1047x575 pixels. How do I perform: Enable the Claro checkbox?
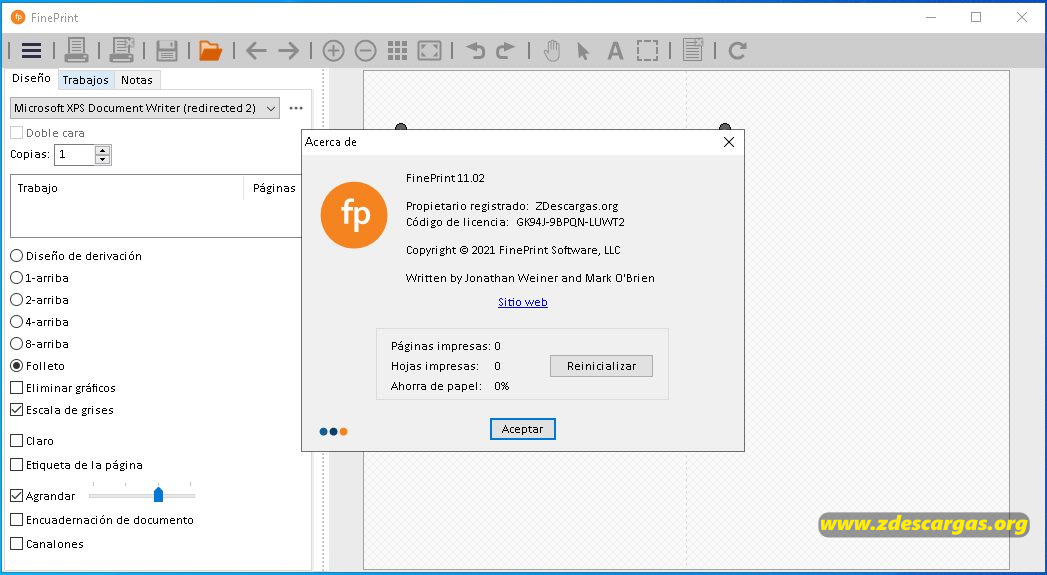17,441
